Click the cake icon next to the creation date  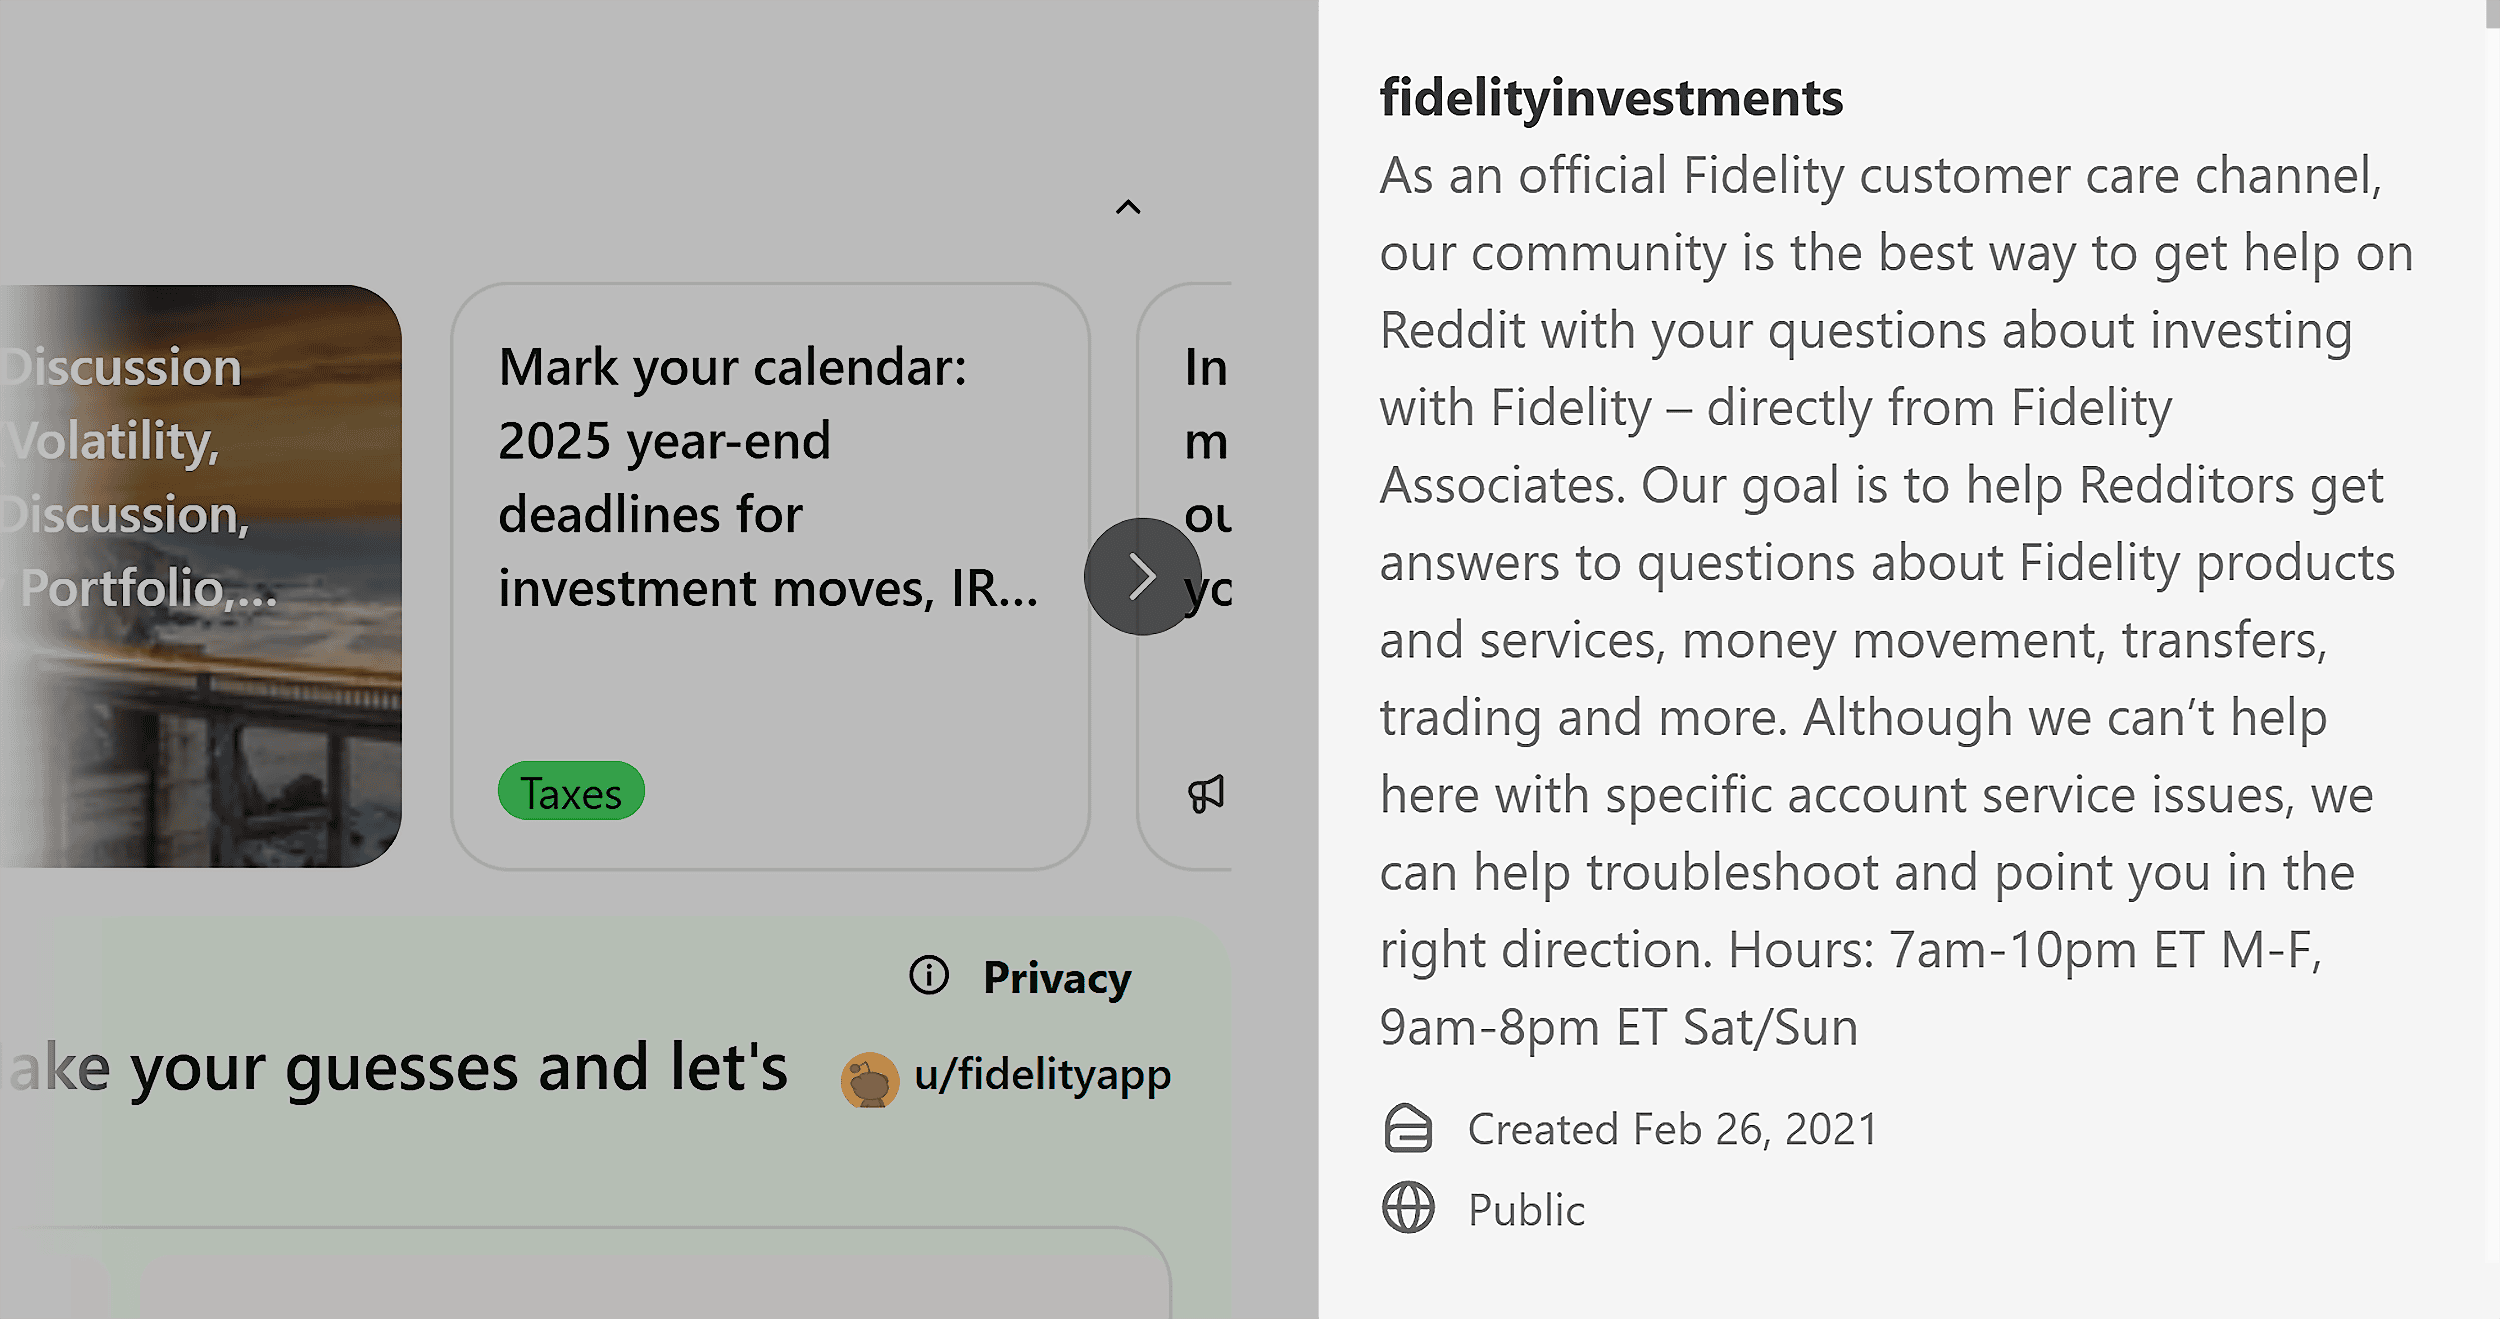(x=1409, y=1129)
